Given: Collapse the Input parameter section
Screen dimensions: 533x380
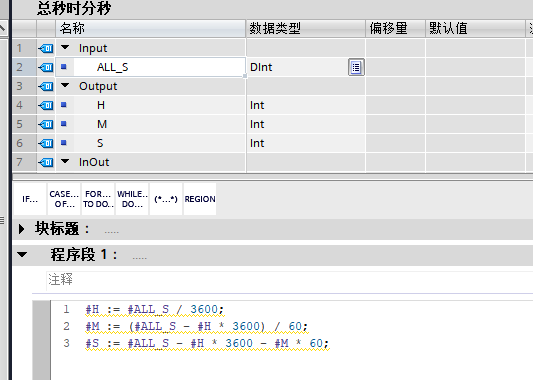Looking at the screenshot, I should (65, 48).
